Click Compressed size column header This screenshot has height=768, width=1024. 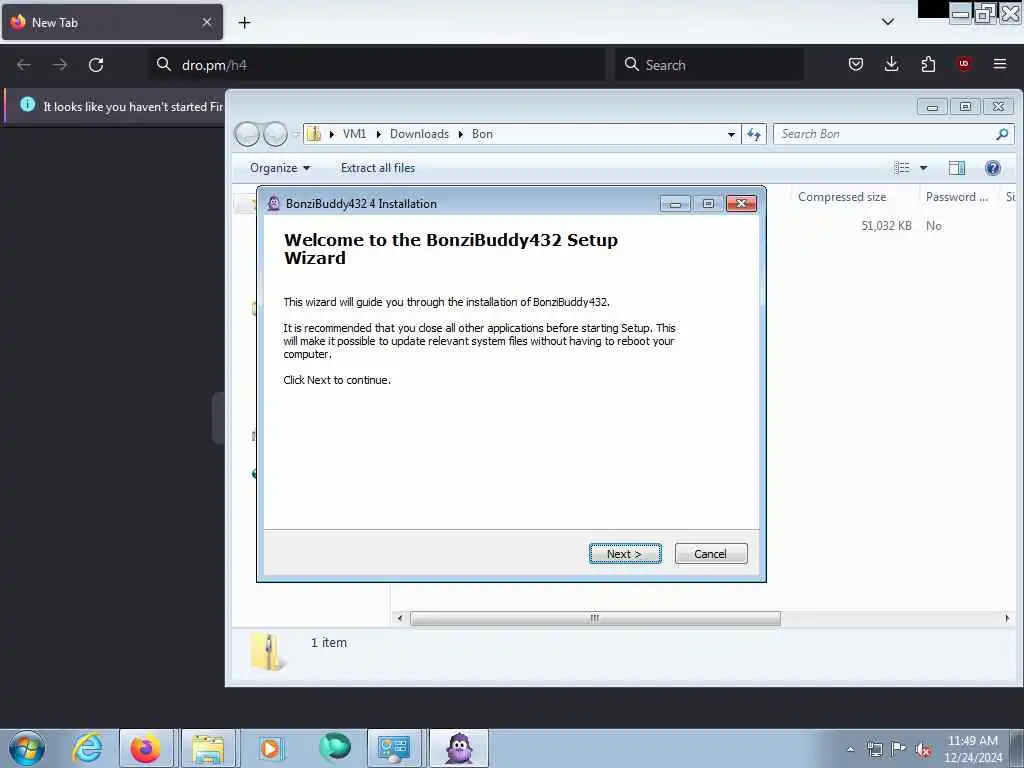tap(842, 197)
